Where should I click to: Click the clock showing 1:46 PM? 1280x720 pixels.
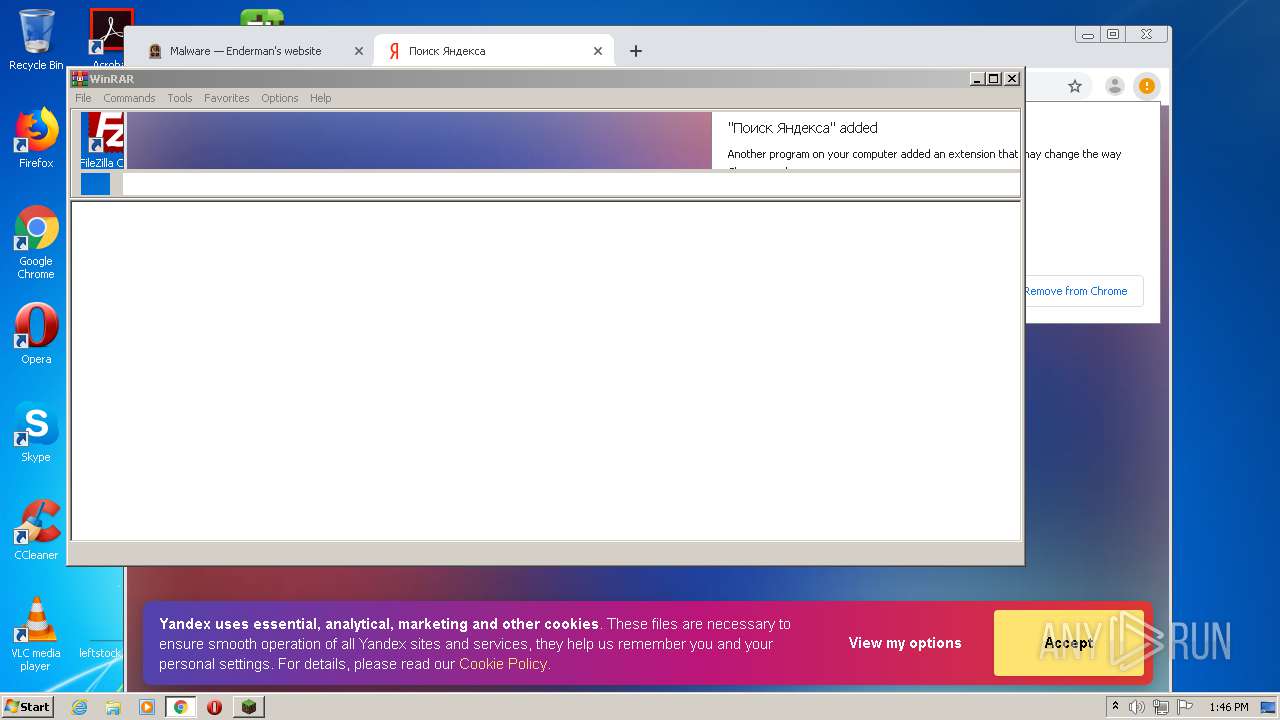click(x=1228, y=707)
